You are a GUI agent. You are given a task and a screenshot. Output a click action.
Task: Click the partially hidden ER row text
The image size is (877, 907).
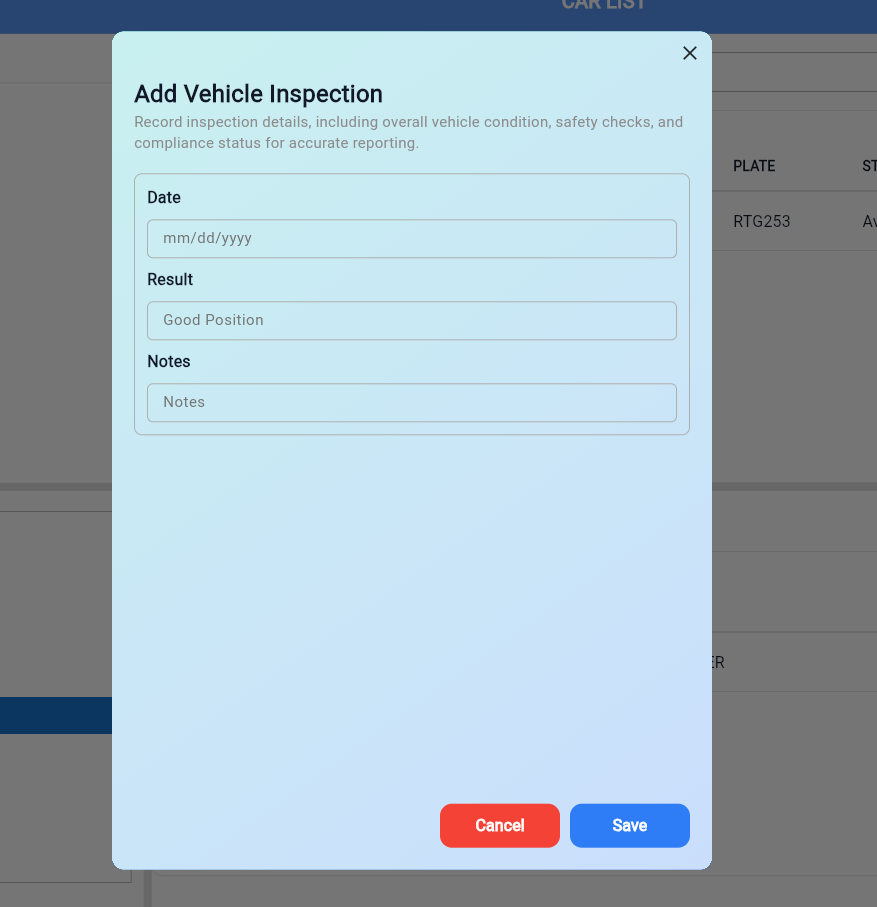(x=717, y=663)
